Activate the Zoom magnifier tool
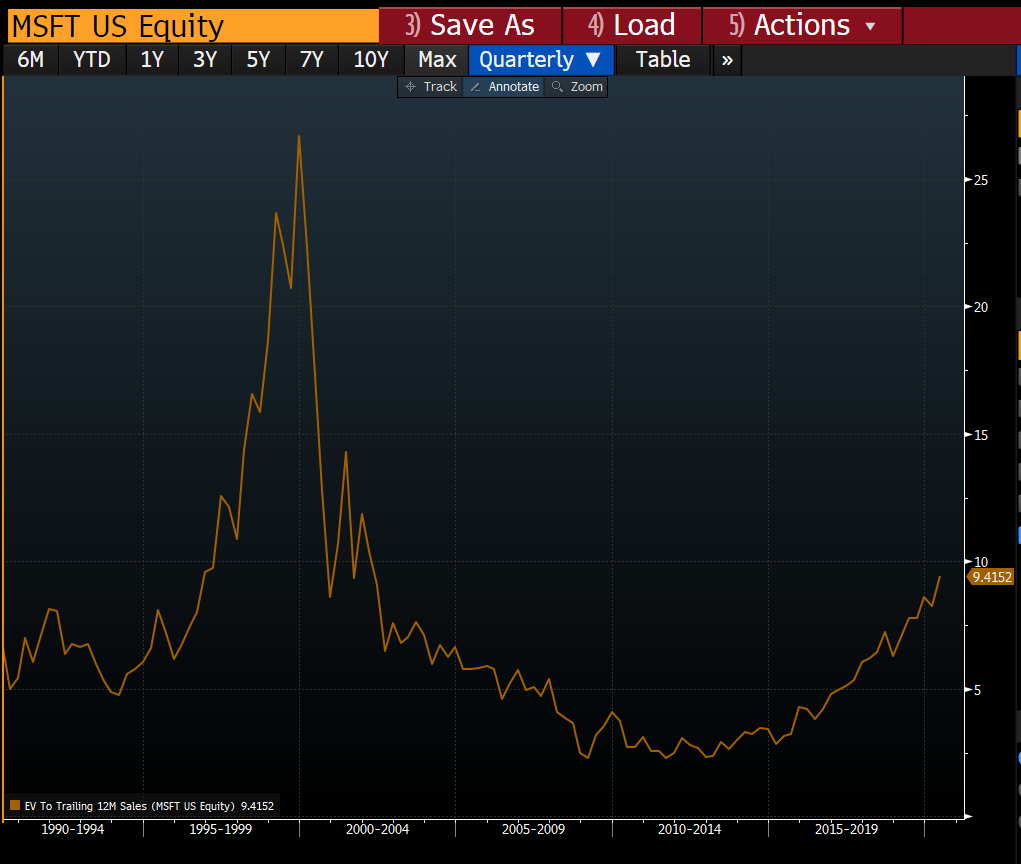 point(577,87)
